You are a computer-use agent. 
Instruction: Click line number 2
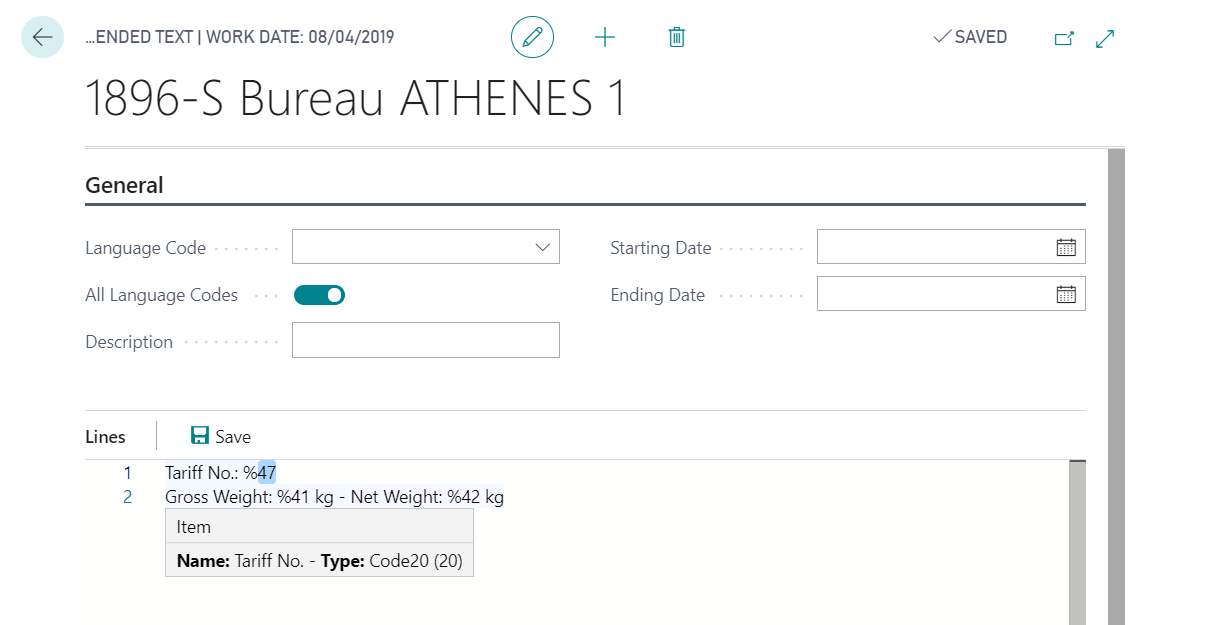[127, 497]
